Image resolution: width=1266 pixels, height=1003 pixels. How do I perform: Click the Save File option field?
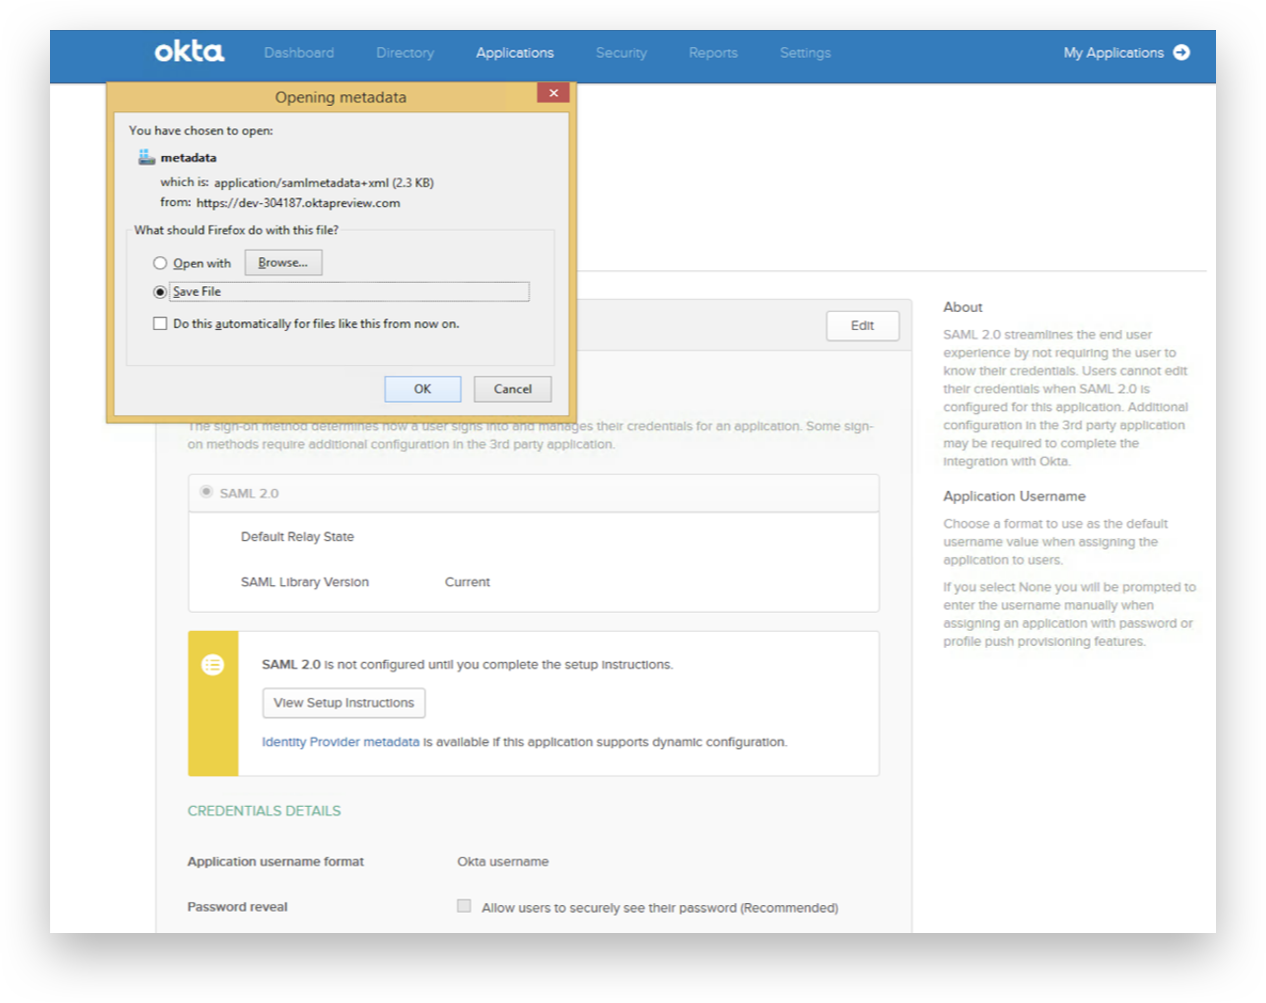click(349, 292)
